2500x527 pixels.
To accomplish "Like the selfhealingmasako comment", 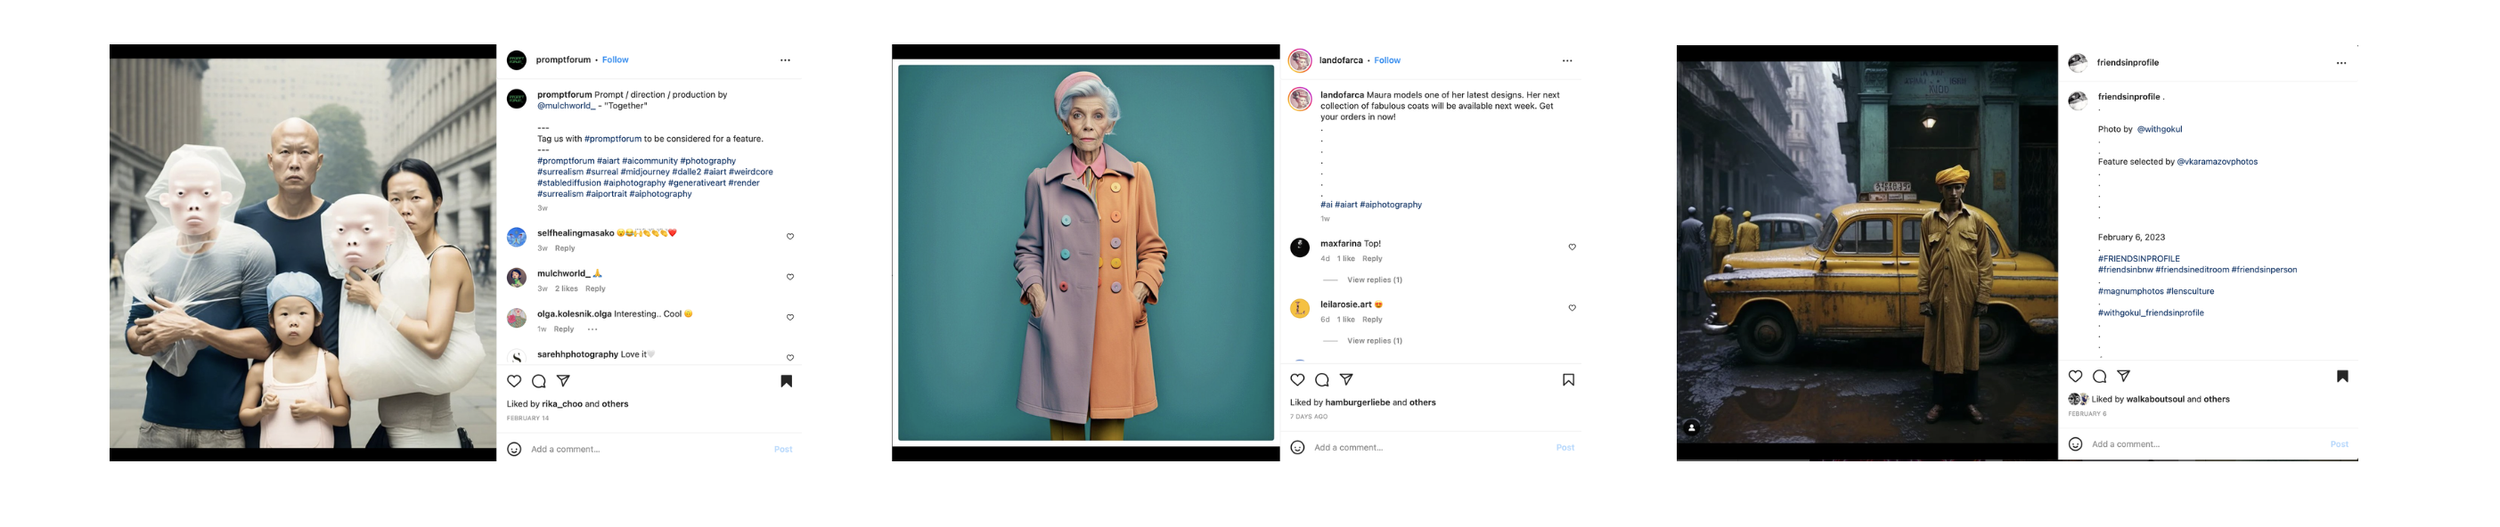I will [x=790, y=237].
